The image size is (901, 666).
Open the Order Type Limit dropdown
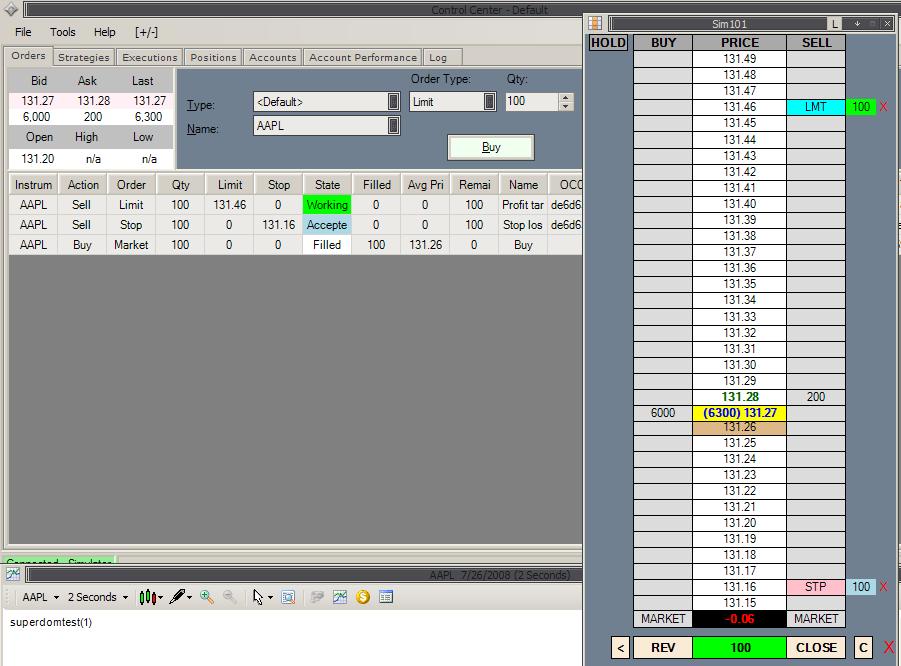click(x=453, y=102)
